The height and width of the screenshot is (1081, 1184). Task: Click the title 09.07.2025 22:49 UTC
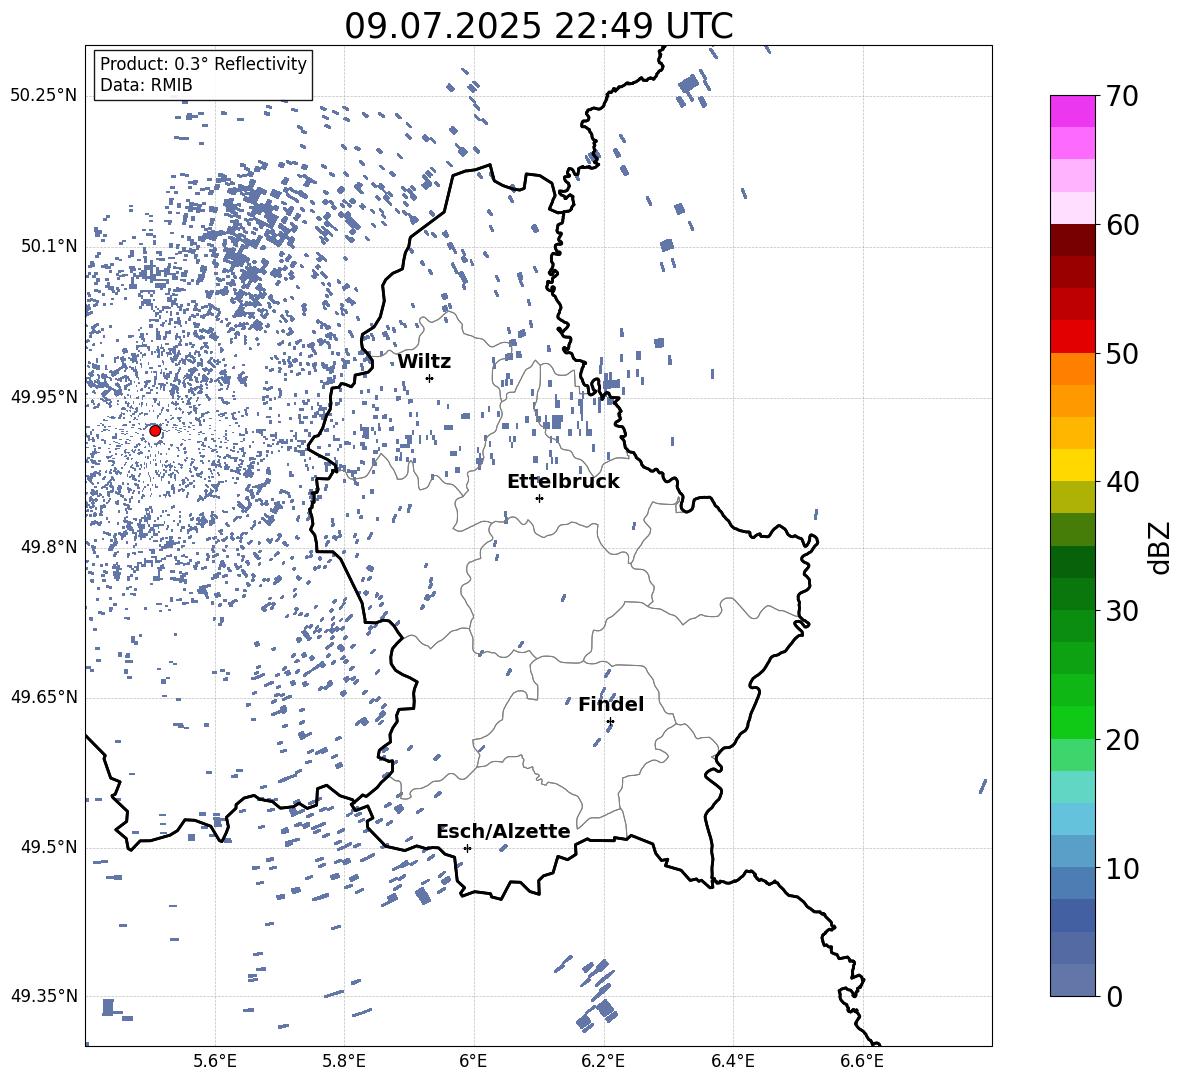(x=539, y=26)
